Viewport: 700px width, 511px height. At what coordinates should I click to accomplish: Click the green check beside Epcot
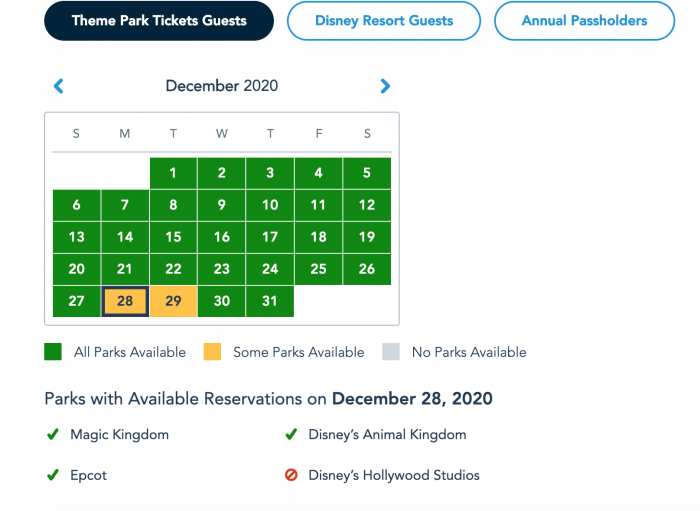click(53, 475)
